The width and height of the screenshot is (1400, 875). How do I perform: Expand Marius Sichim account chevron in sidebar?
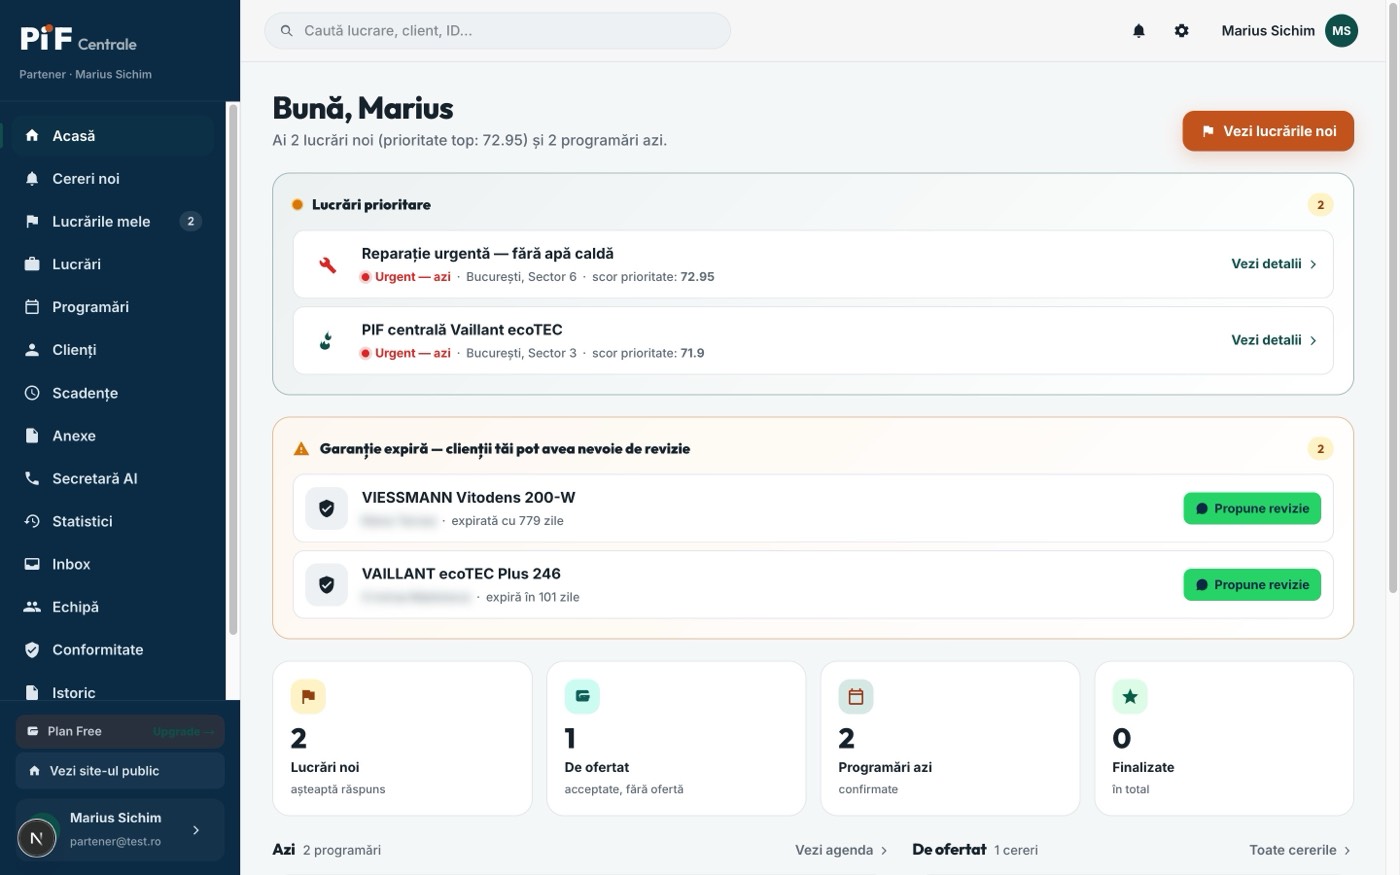[196, 830]
